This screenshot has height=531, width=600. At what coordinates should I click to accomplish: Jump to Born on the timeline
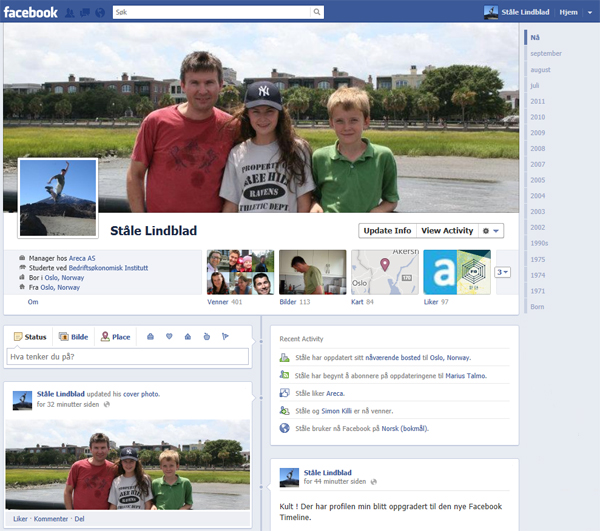click(537, 306)
